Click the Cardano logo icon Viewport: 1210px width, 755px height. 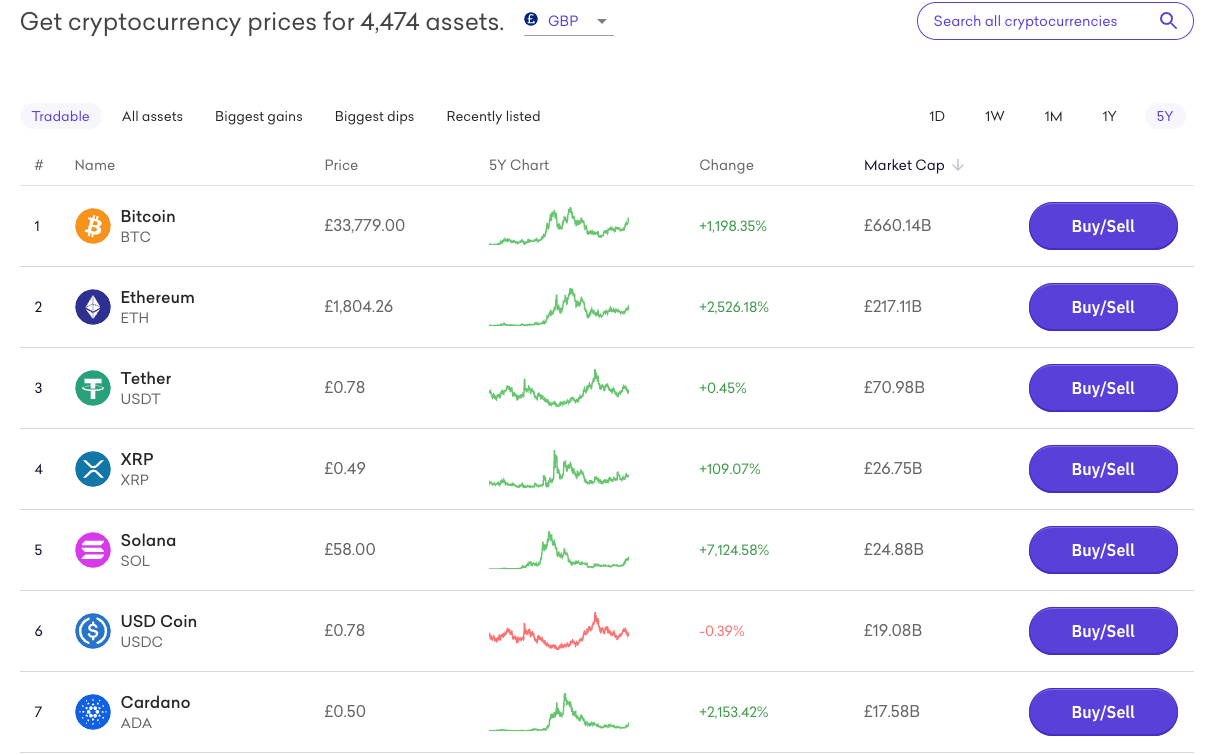click(93, 712)
